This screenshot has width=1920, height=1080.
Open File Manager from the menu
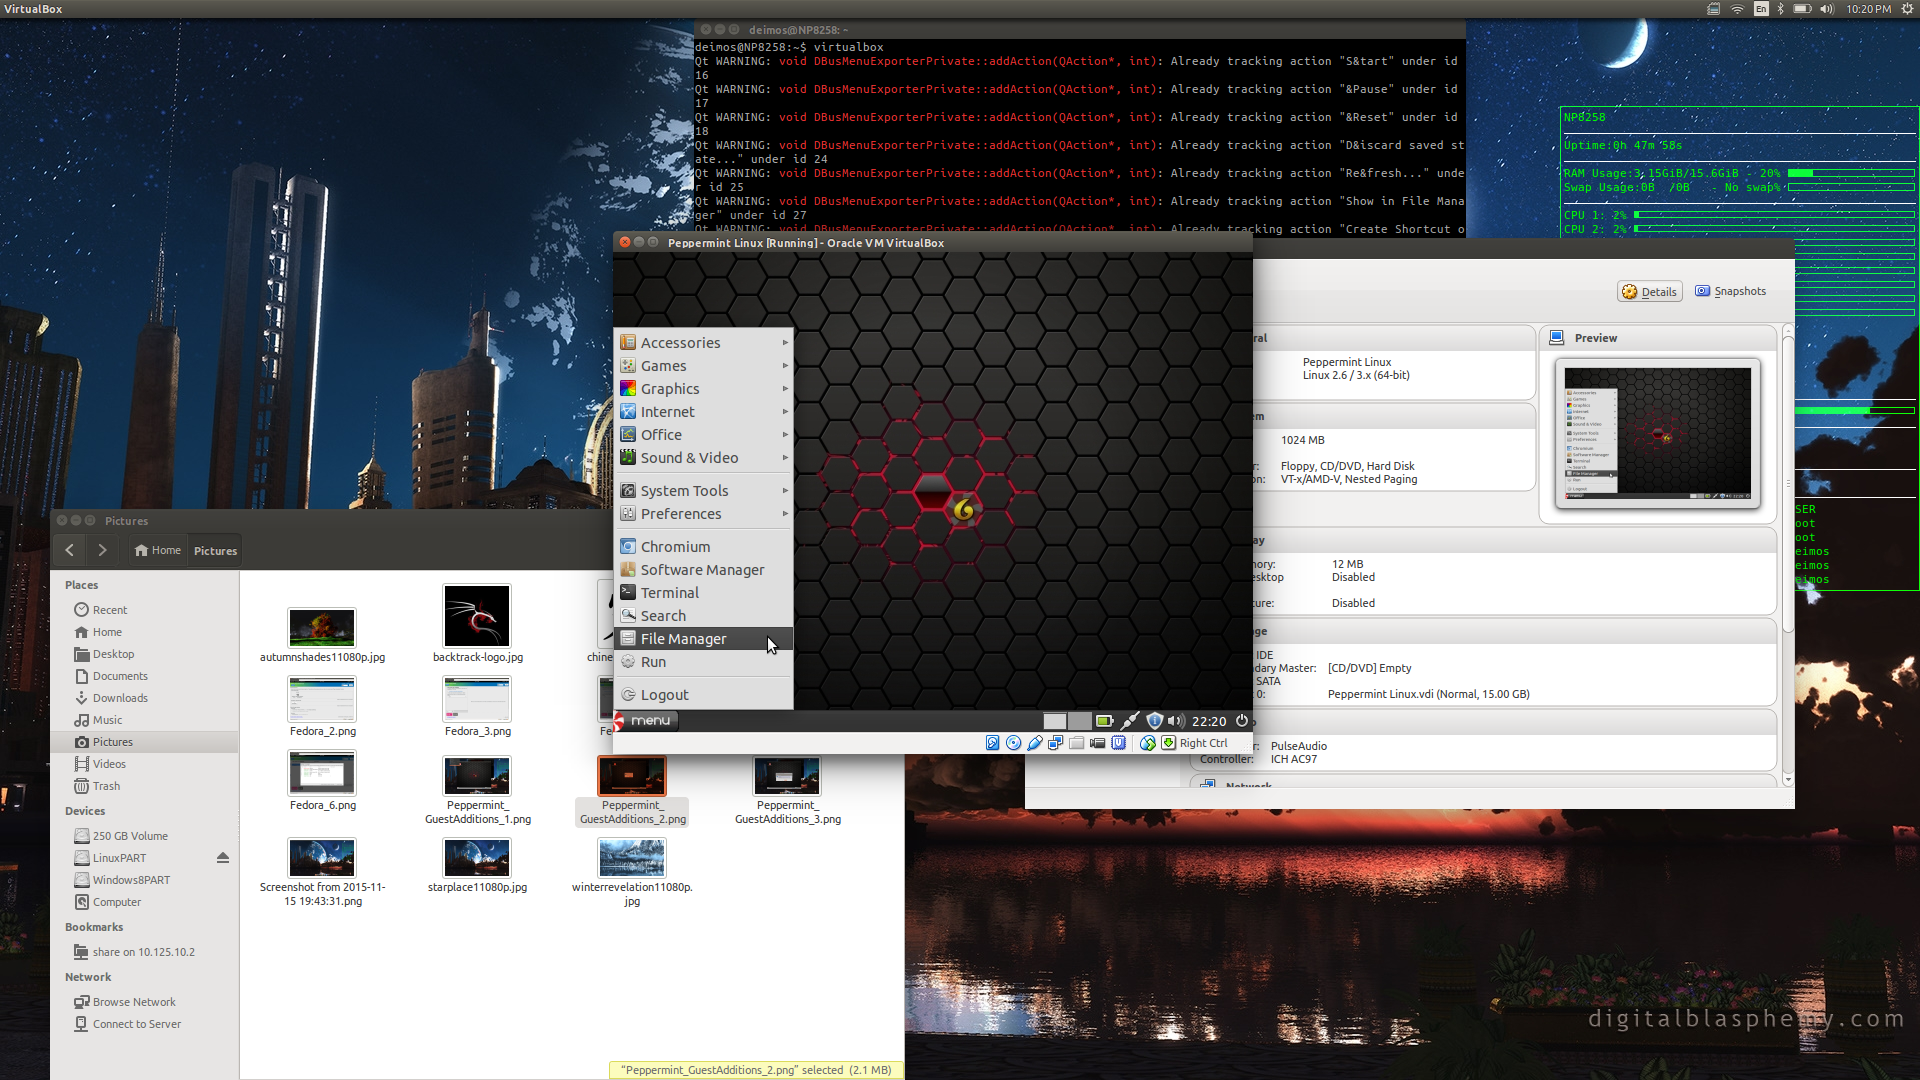click(683, 639)
